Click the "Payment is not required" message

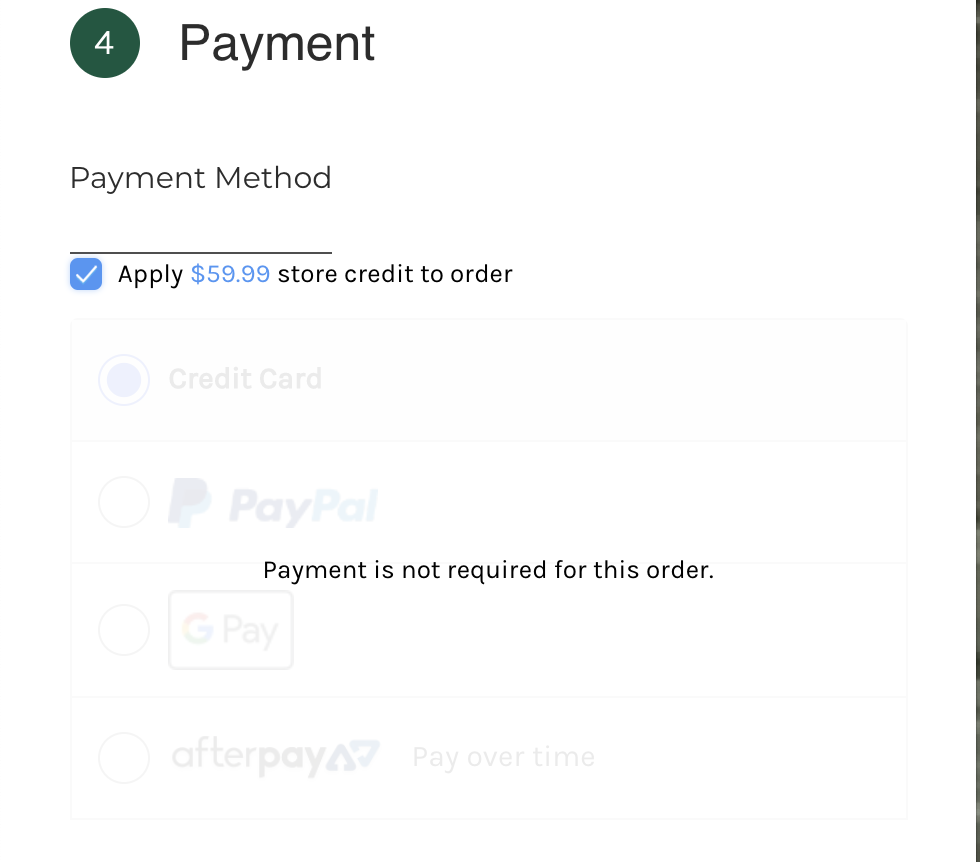coord(488,570)
